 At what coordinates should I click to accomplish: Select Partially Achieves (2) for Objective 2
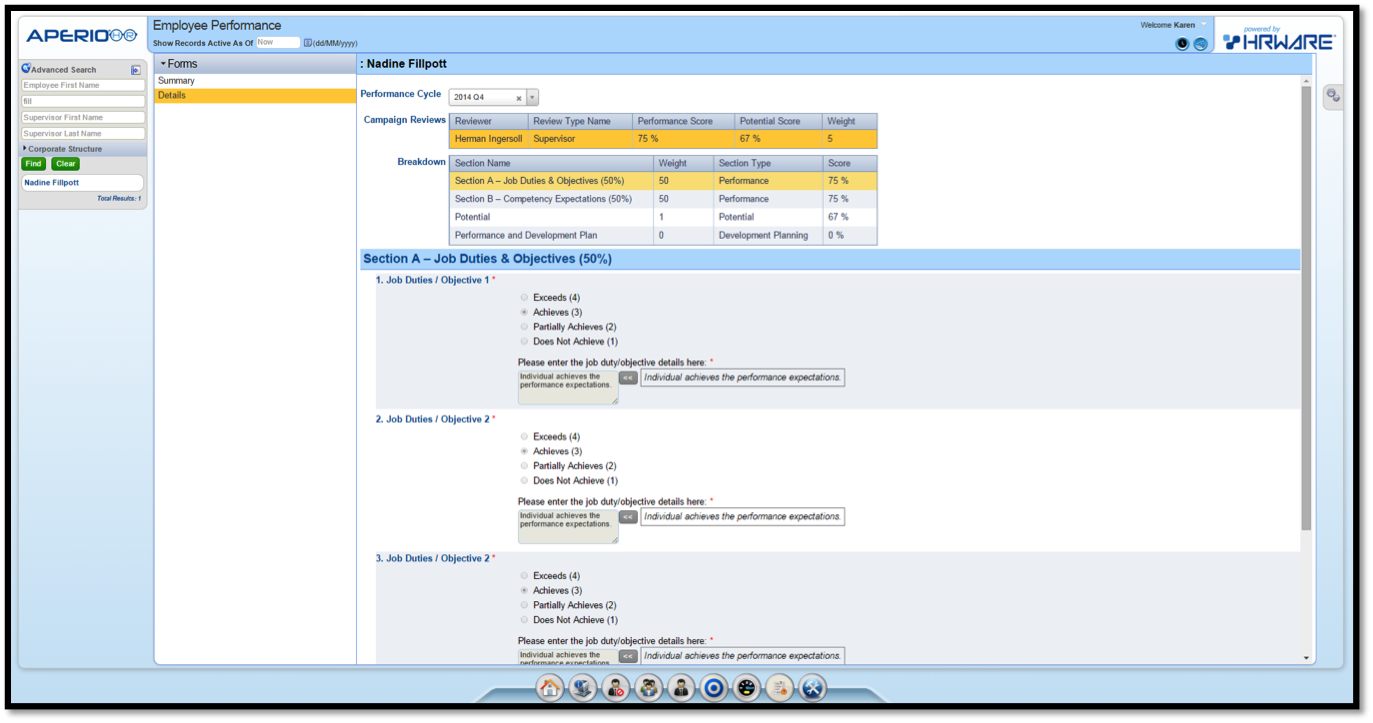(523, 465)
